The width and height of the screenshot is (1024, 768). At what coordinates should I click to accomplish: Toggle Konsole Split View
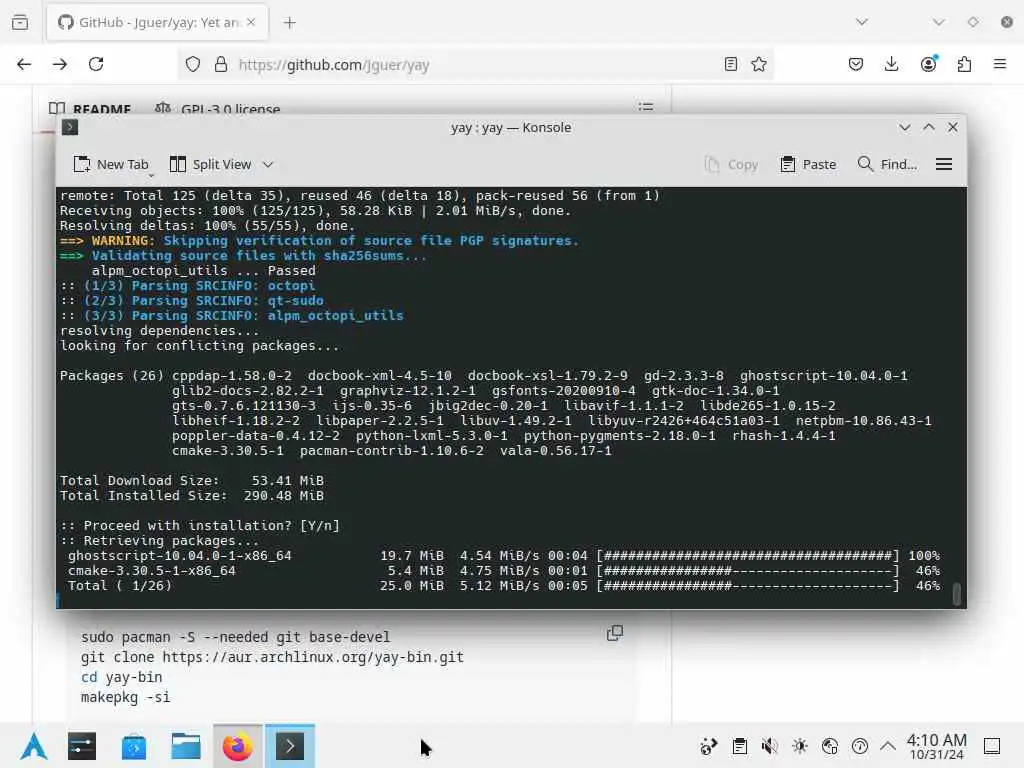(x=210, y=165)
